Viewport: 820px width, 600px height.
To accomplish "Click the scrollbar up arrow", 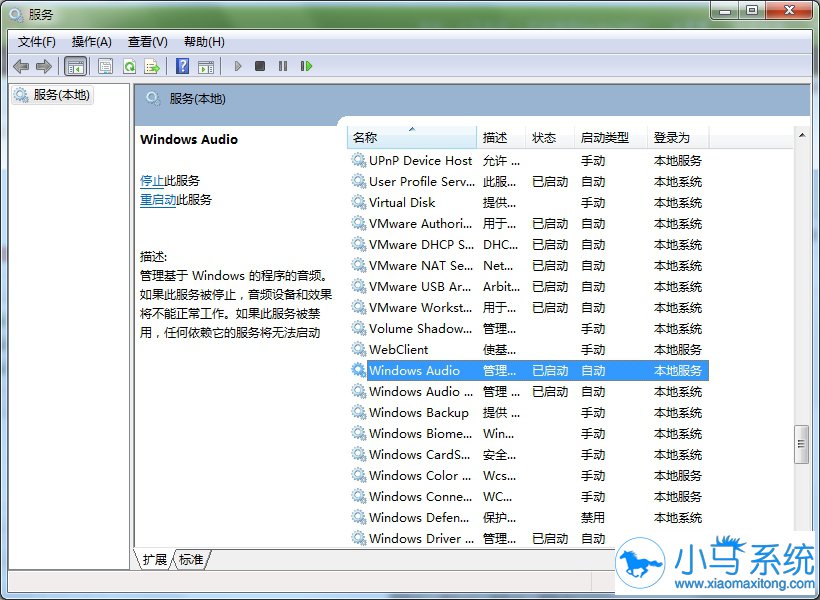I will [802, 135].
